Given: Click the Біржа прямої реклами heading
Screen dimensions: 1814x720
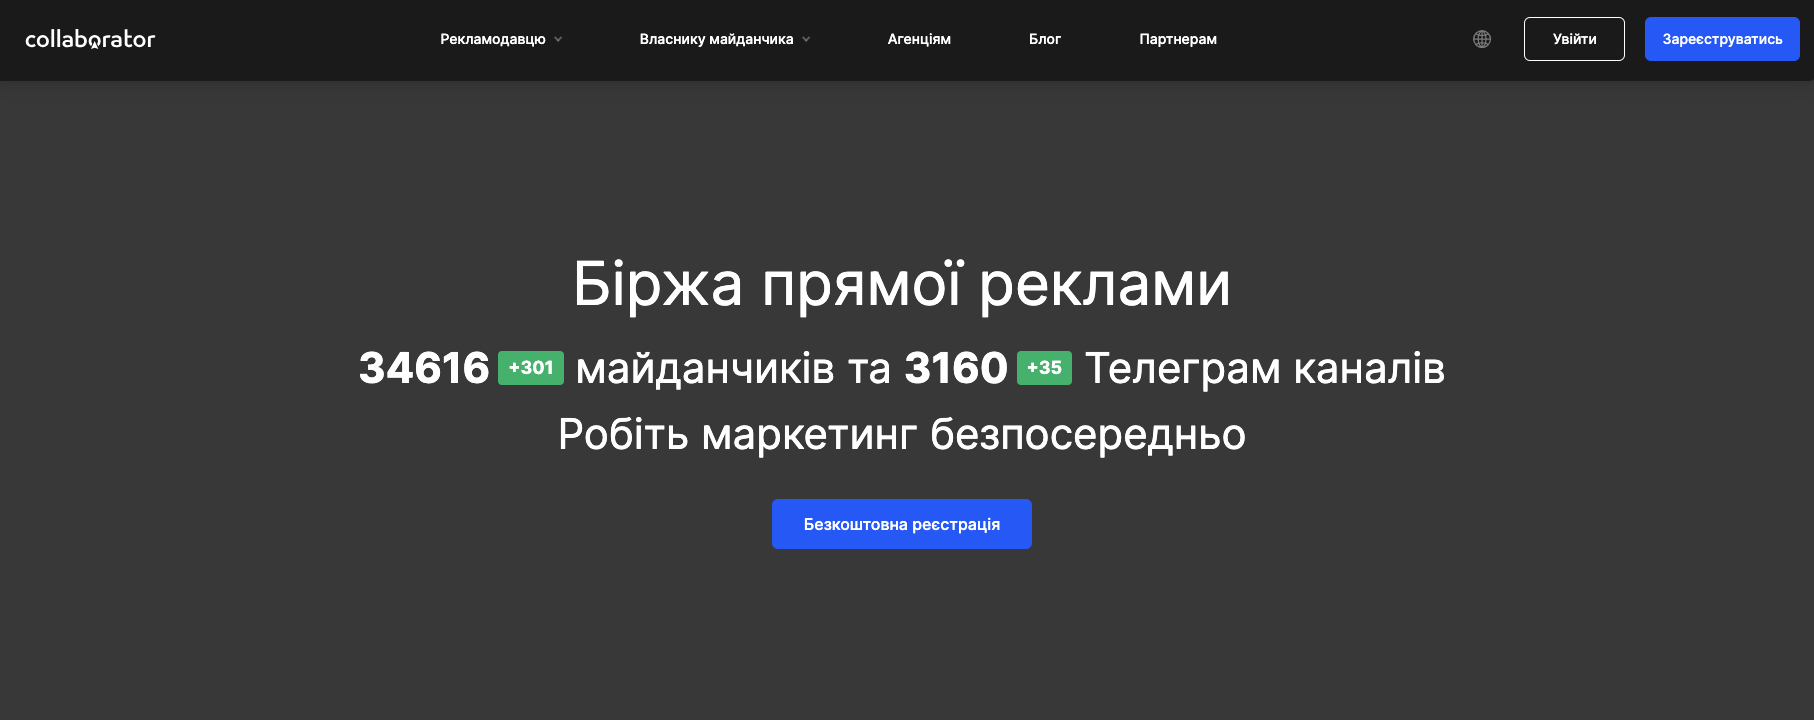Looking at the screenshot, I should click(902, 285).
